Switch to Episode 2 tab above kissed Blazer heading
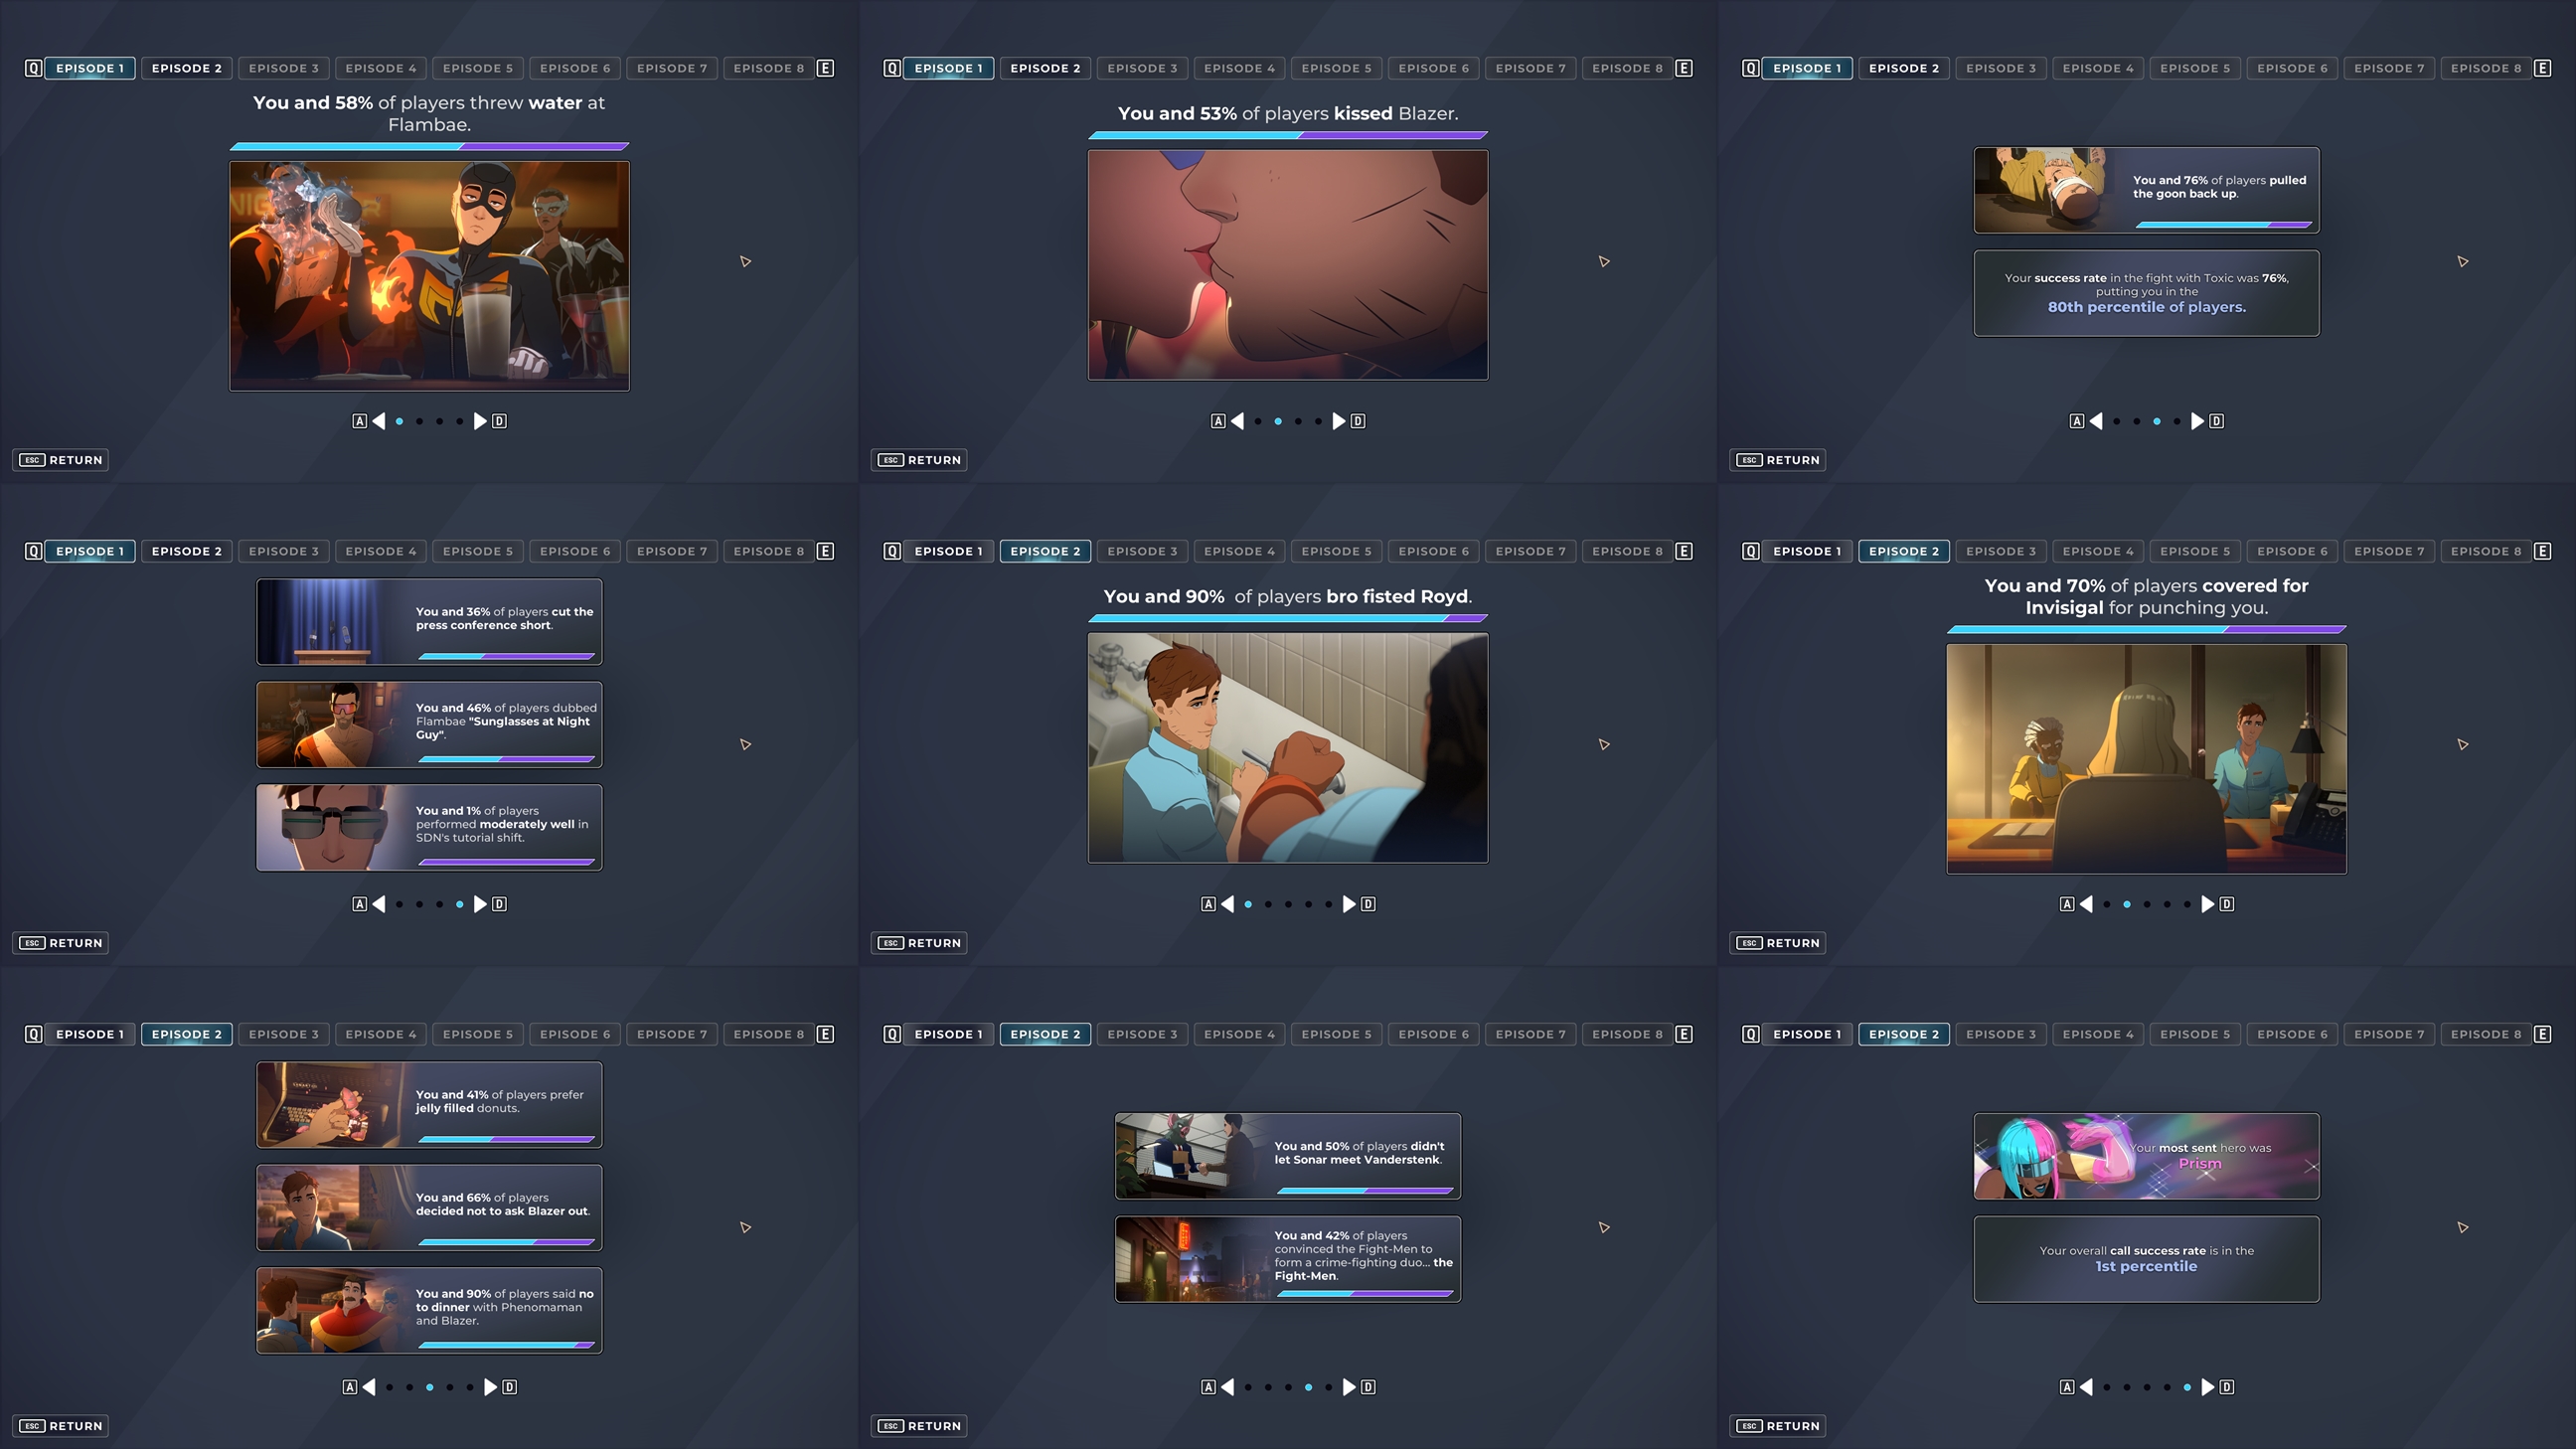 coord(1045,68)
